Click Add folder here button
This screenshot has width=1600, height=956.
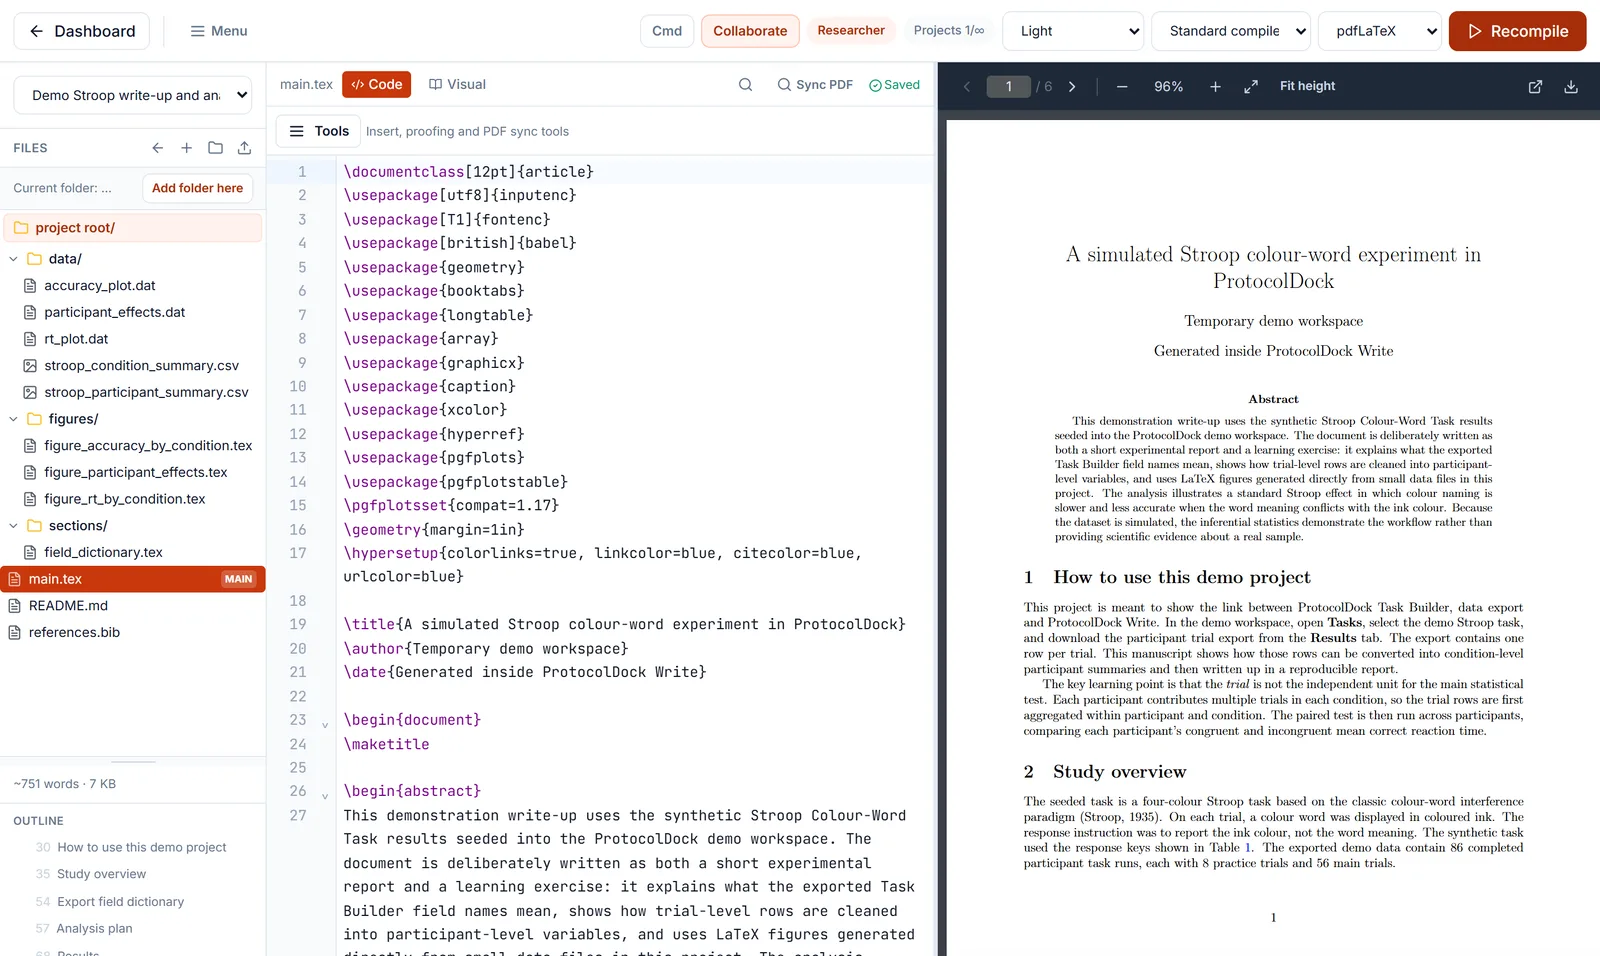pyautogui.click(x=197, y=188)
